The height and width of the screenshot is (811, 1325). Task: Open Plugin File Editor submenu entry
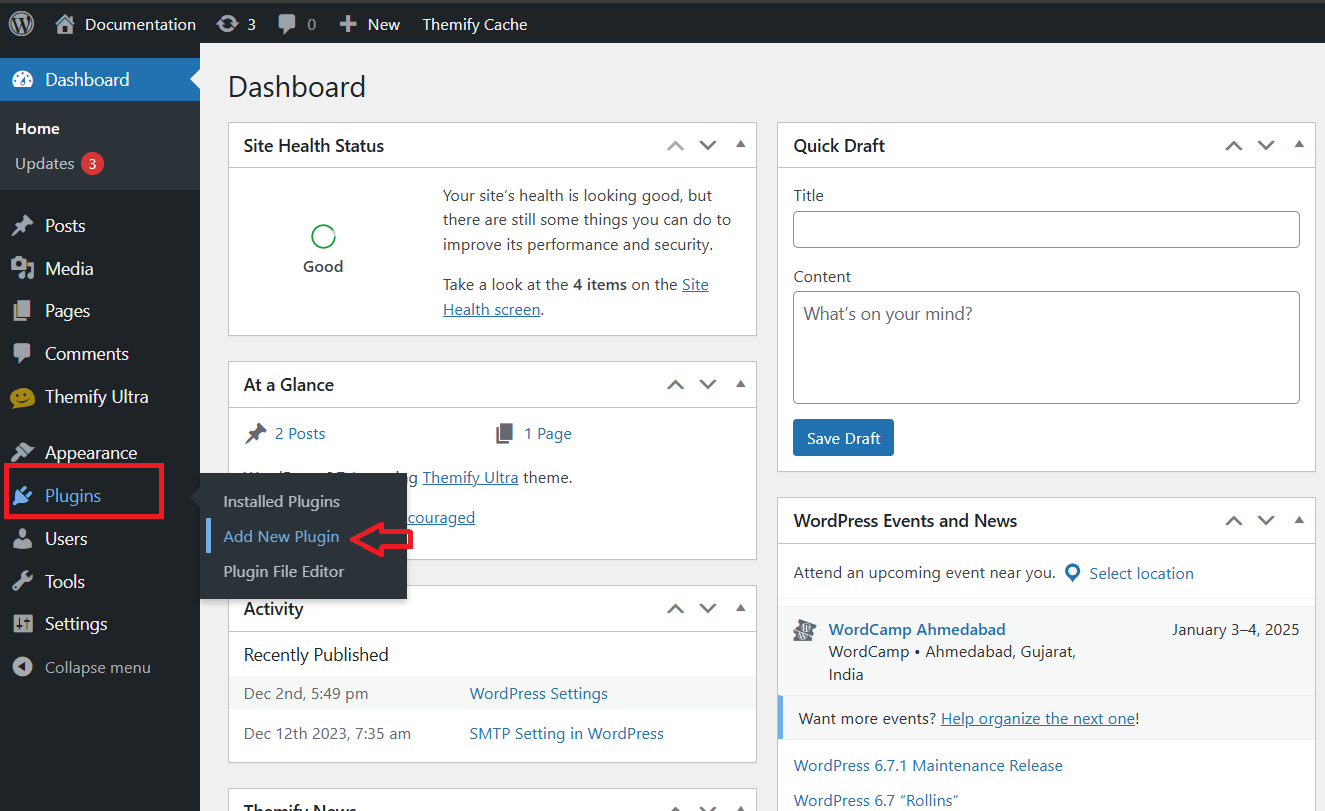pos(283,572)
